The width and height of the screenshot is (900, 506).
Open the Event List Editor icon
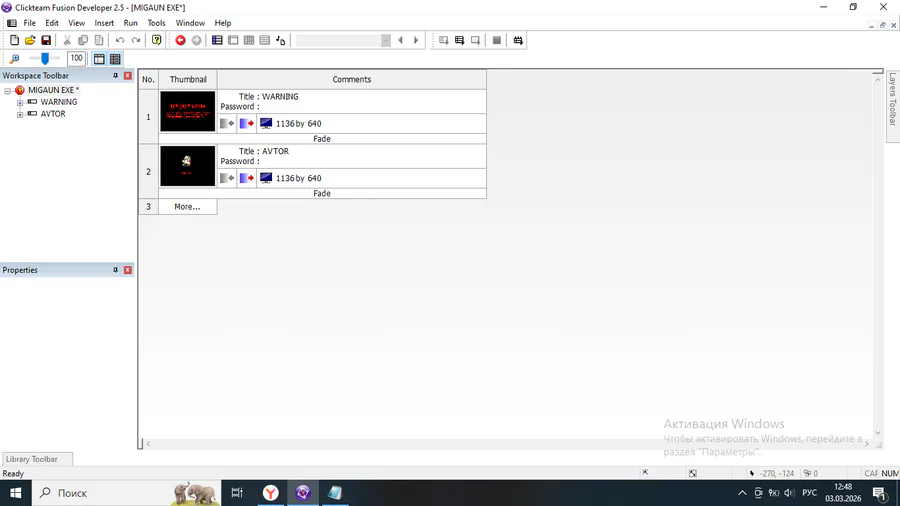tap(265, 40)
